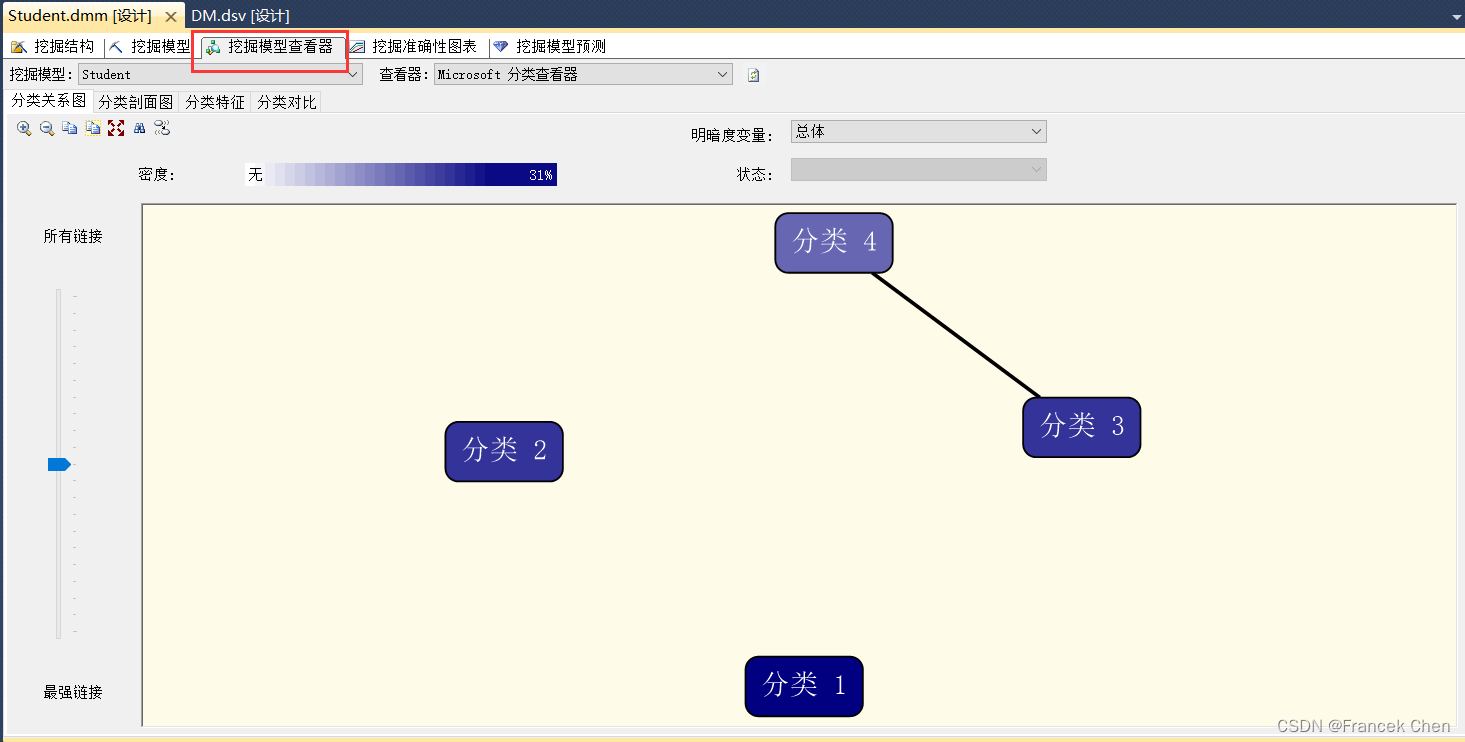
Task: Click the 无 density label
Action: [x=255, y=175]
